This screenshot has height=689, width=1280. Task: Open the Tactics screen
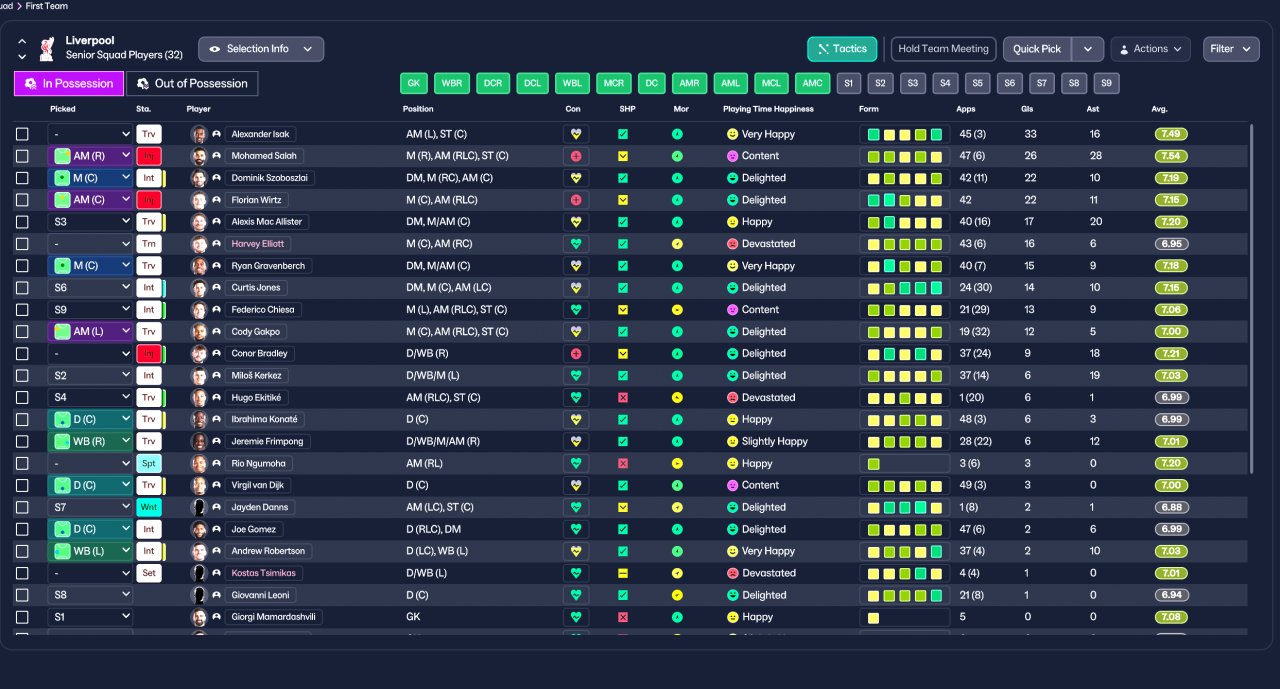842,49
